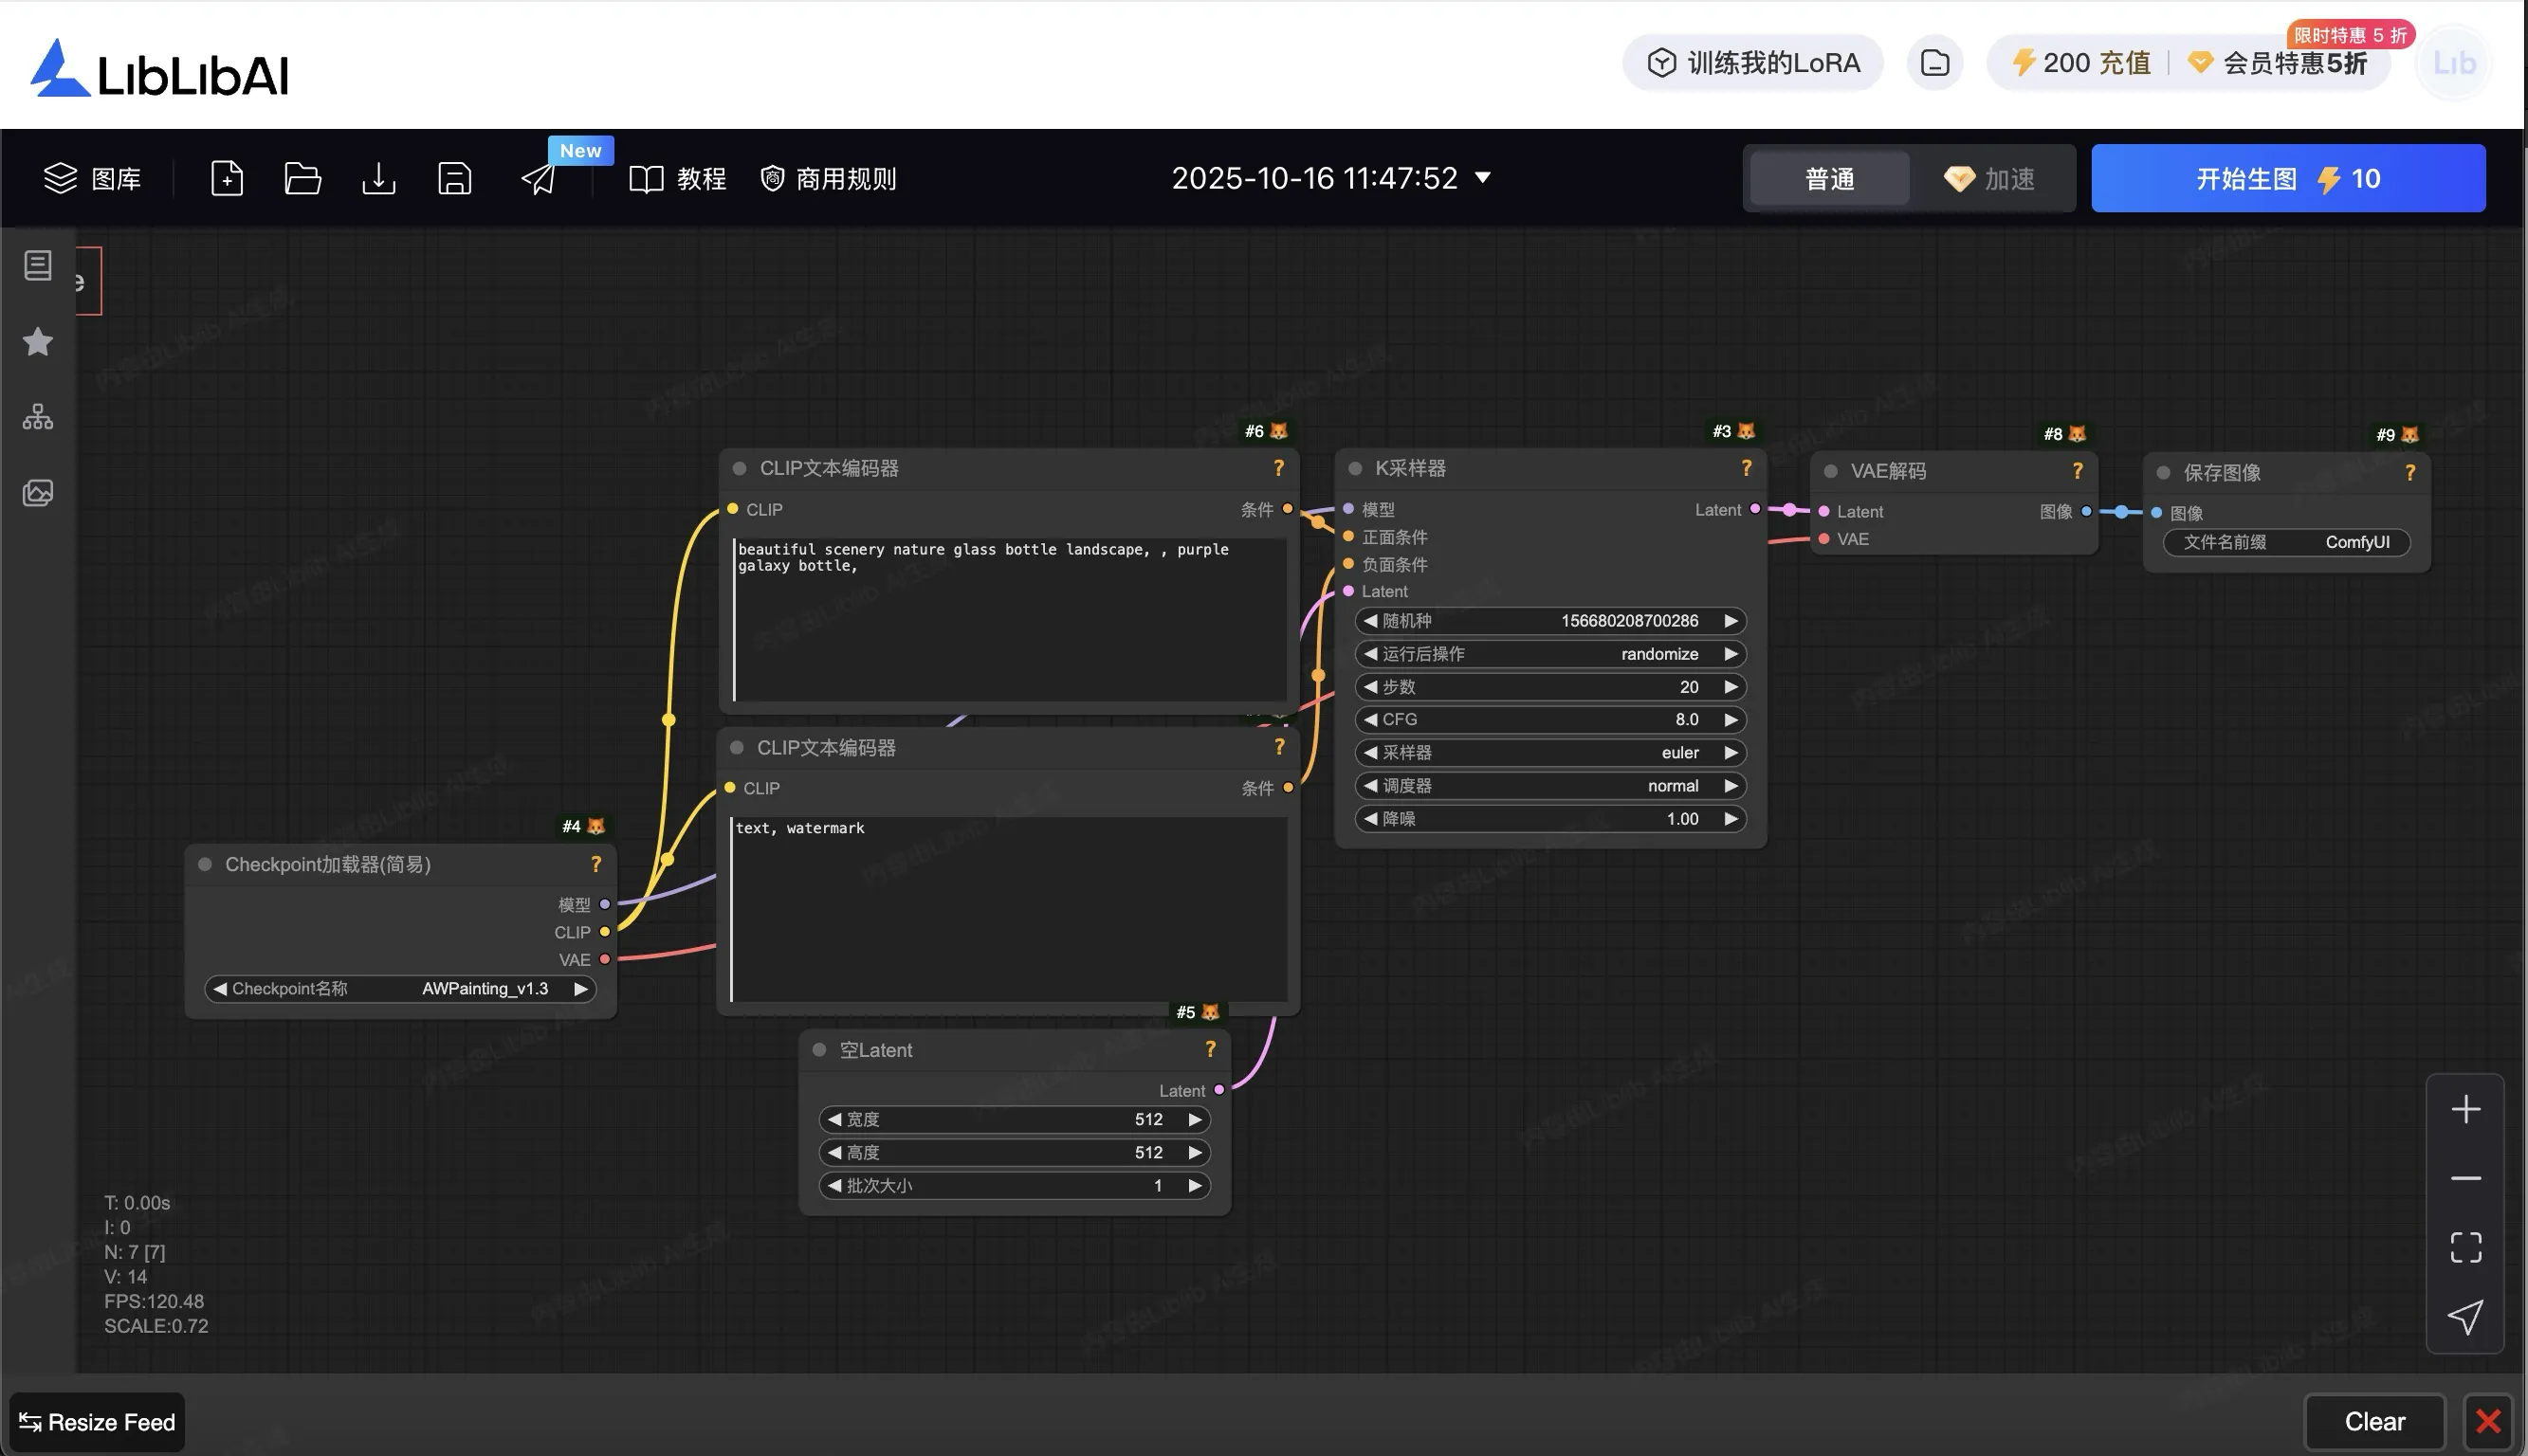Image resolution: width=2528 pixels, height=1456 pixels.
Task: Open the 图库 gallery menu item
Action: (92, 179)
